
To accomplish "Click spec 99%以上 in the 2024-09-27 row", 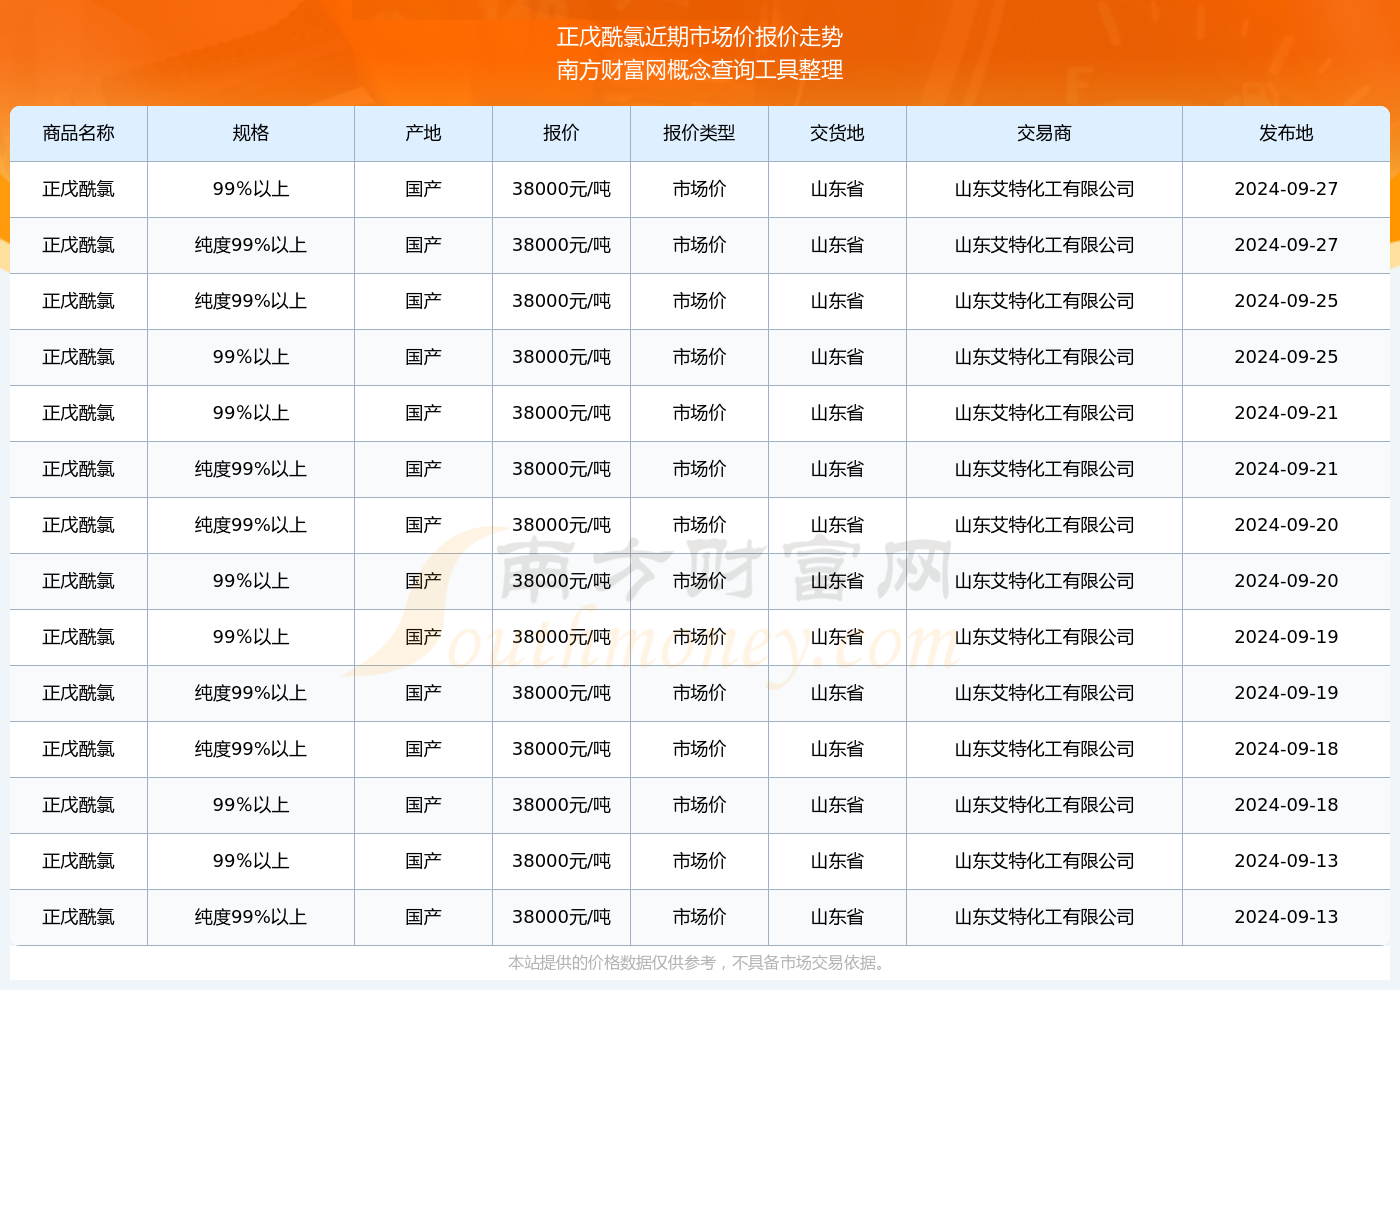I will 251,189.
